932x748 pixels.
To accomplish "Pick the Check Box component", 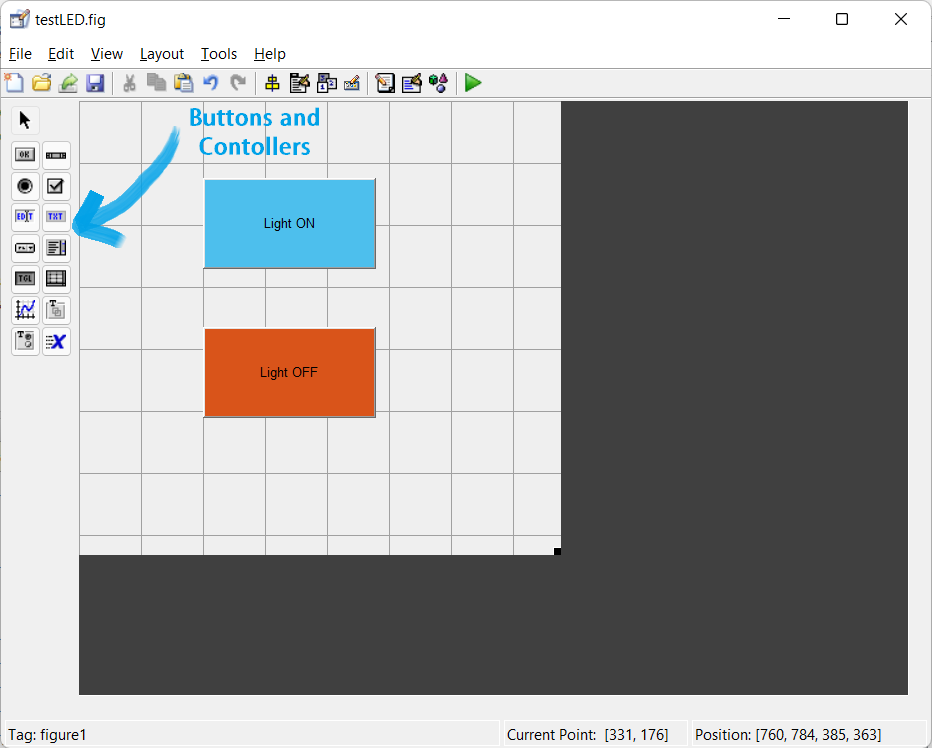I will pos(56,186).
